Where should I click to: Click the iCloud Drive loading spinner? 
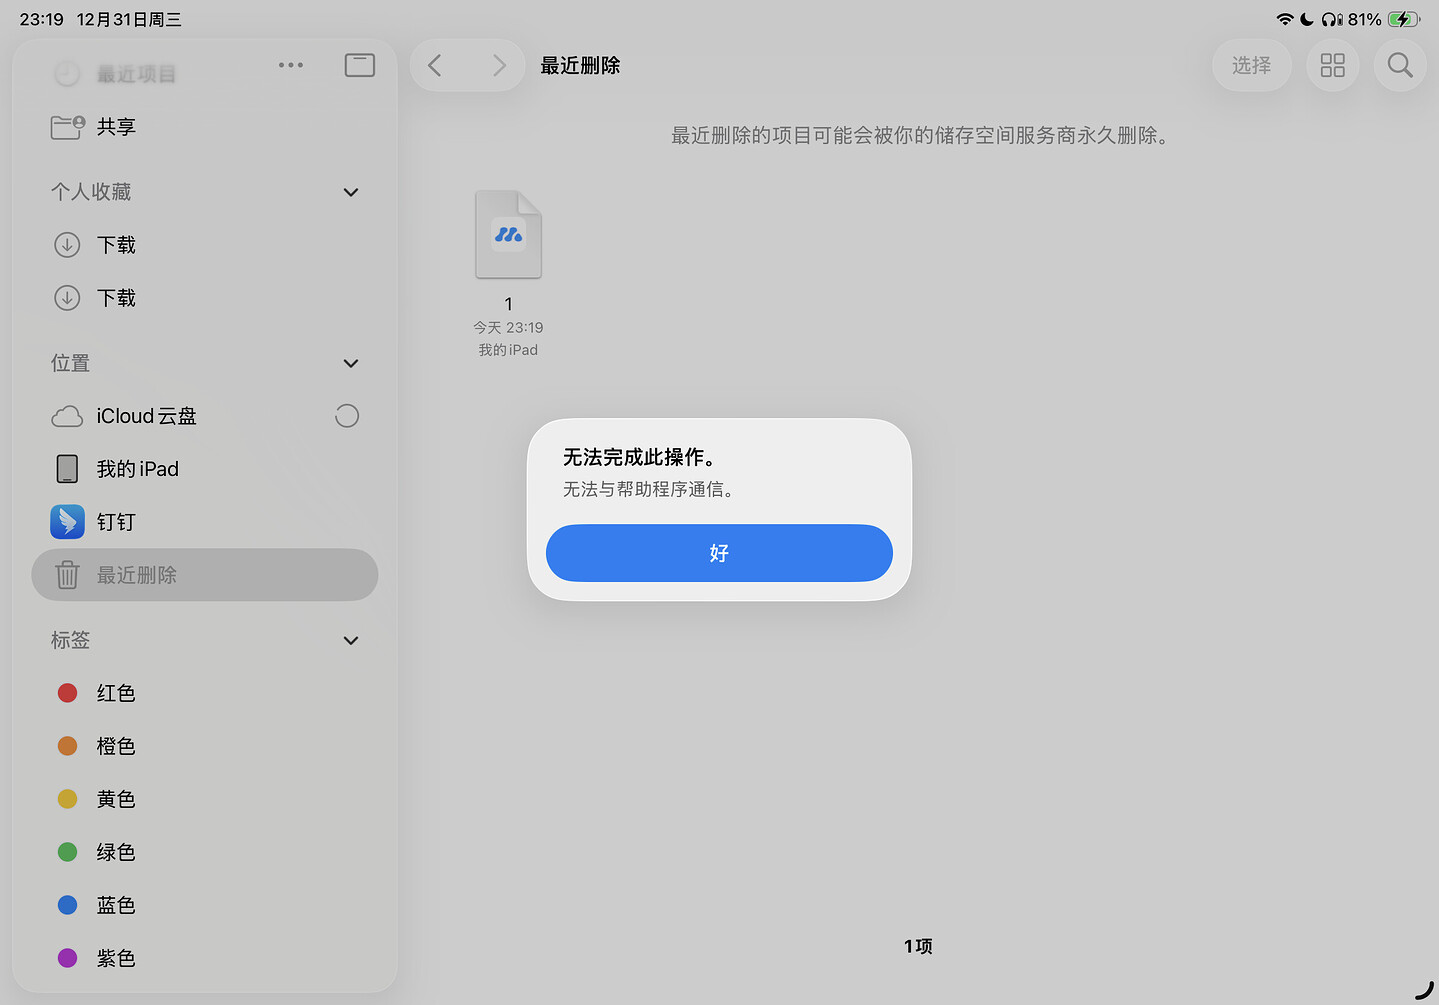point(347,416)
